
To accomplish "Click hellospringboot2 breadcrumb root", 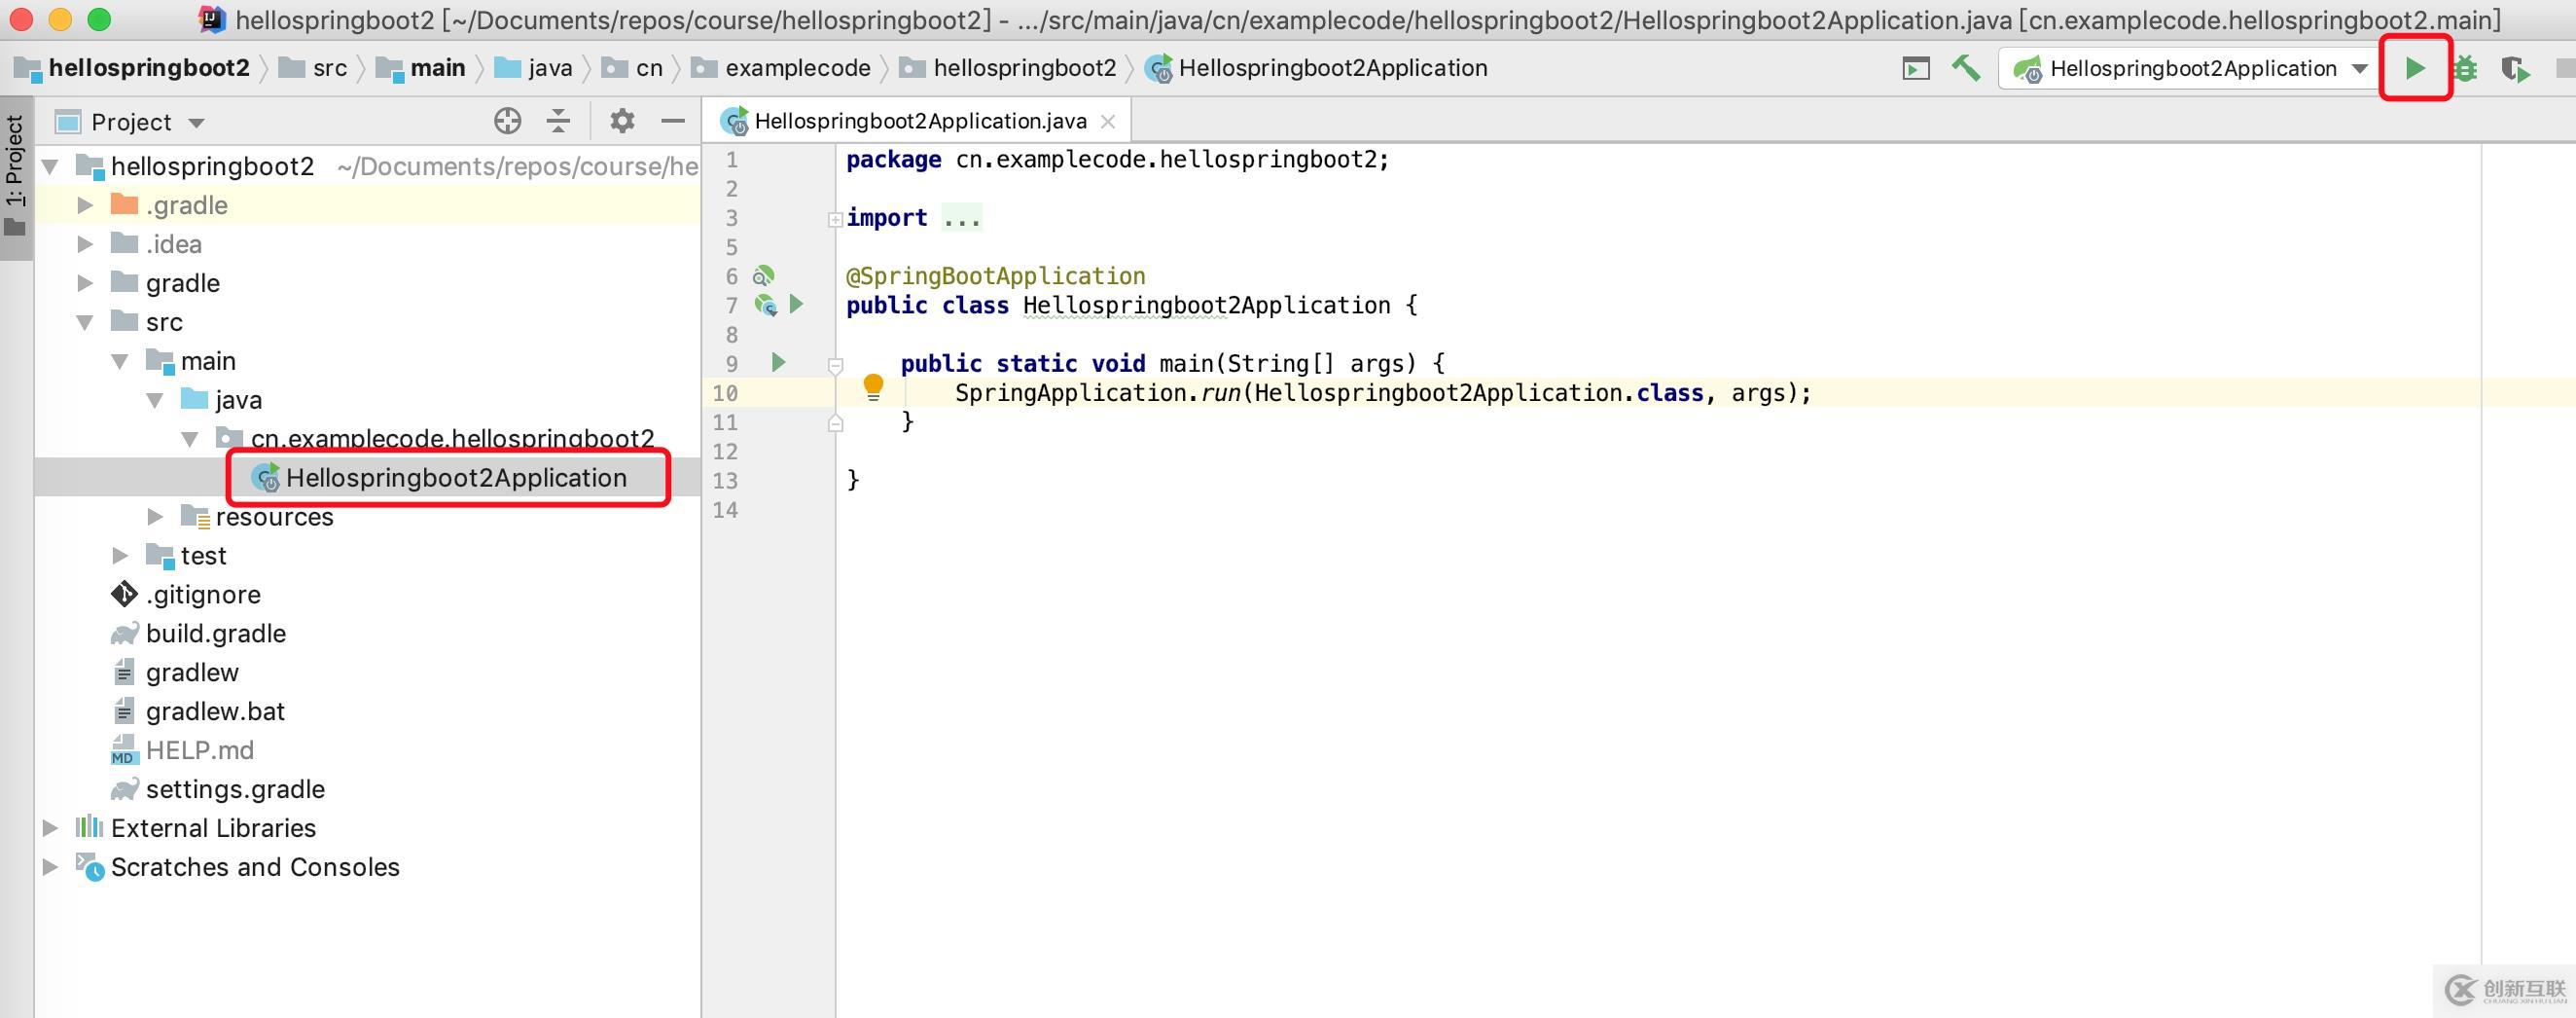I will click(x=132, y=68).
